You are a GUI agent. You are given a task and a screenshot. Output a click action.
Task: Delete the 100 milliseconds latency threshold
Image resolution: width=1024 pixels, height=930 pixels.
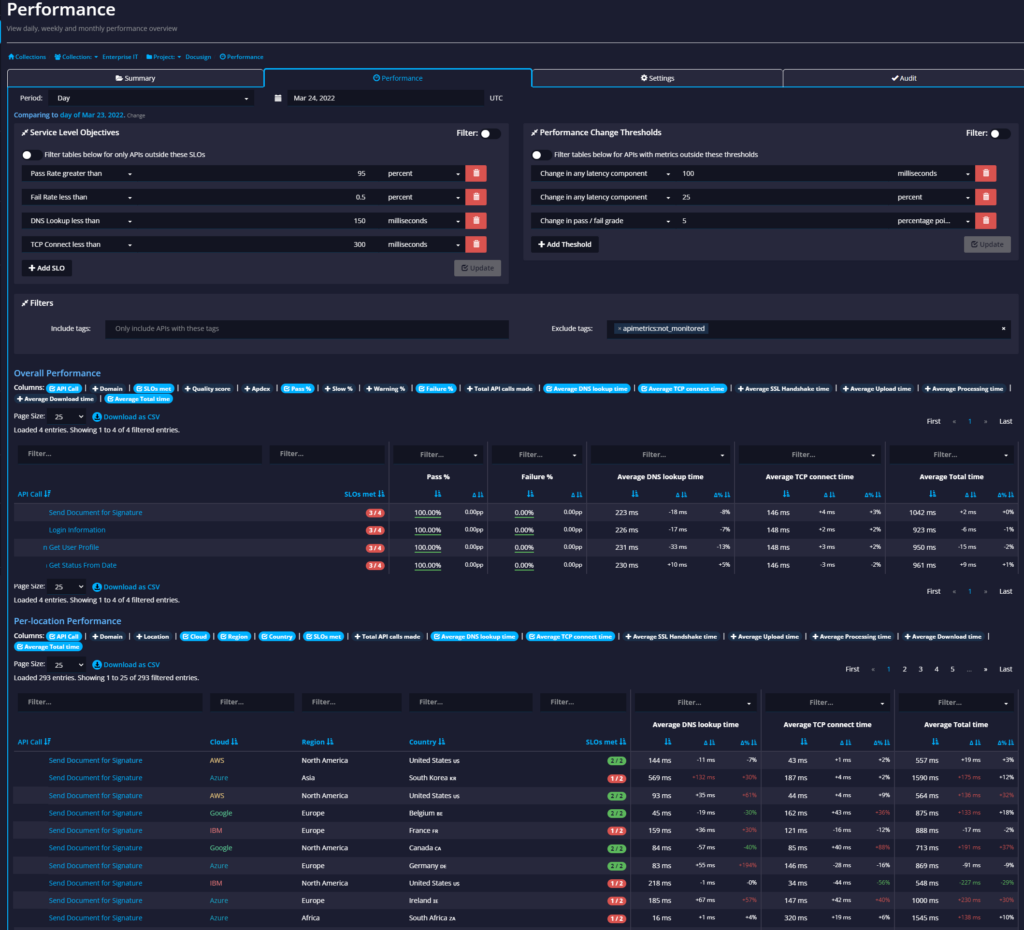tap(985, 173)
